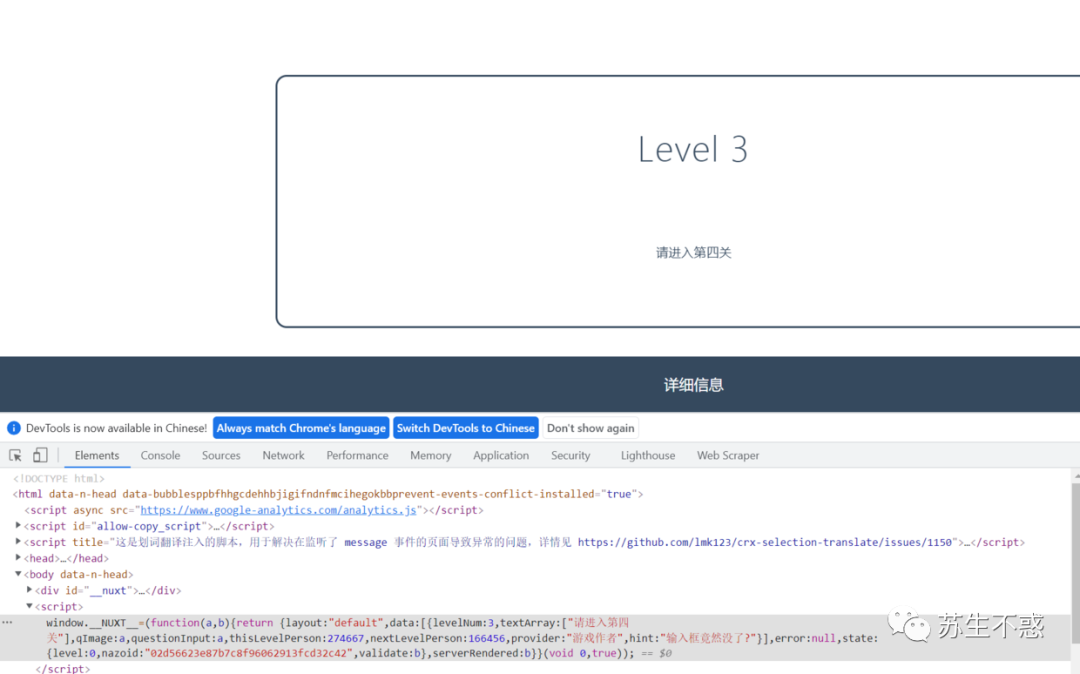The width and height of the screenshot is (1080, 674).
Task: Open the Memory tab
Action: point(430,455)
